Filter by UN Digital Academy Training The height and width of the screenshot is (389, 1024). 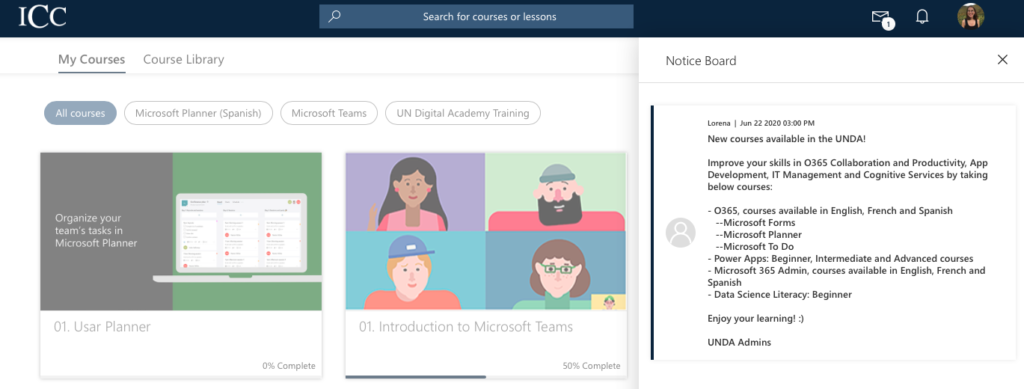point(463,113)
